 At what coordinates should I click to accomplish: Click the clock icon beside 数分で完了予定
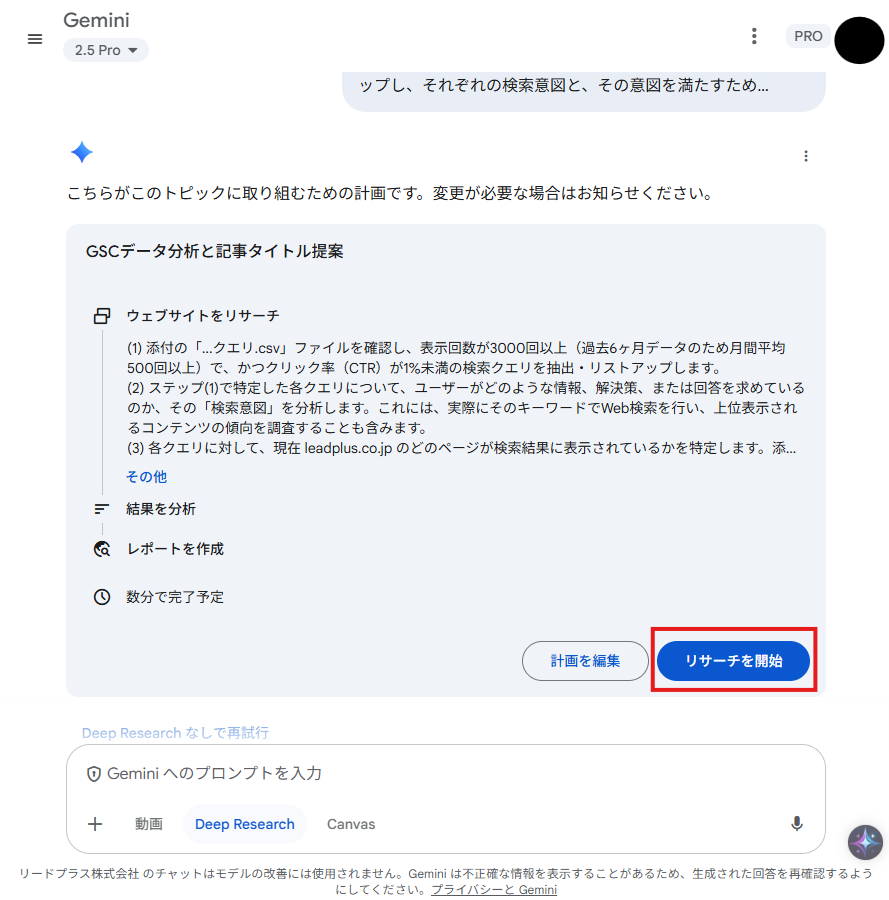click(x=102, y=597)
